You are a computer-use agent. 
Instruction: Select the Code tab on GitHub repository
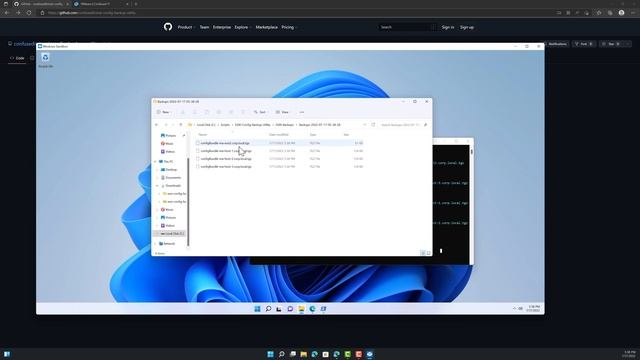[18, 58]
